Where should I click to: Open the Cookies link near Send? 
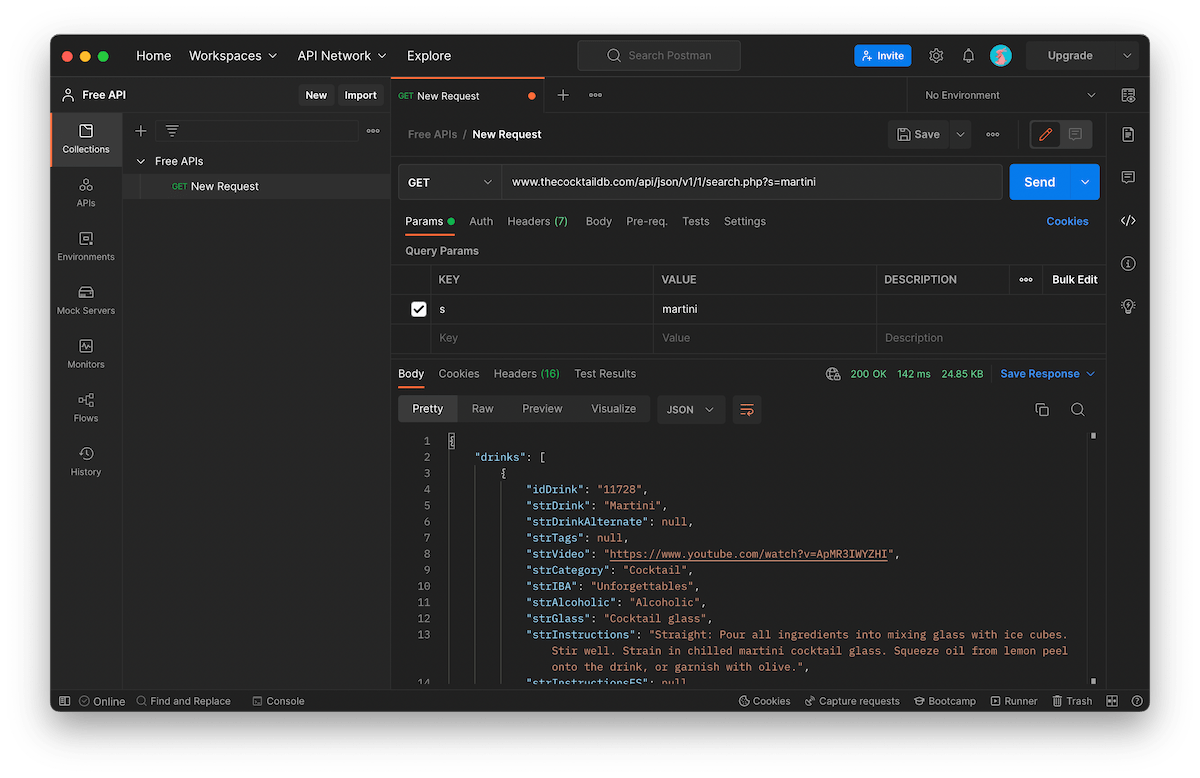pos(1067,221)
